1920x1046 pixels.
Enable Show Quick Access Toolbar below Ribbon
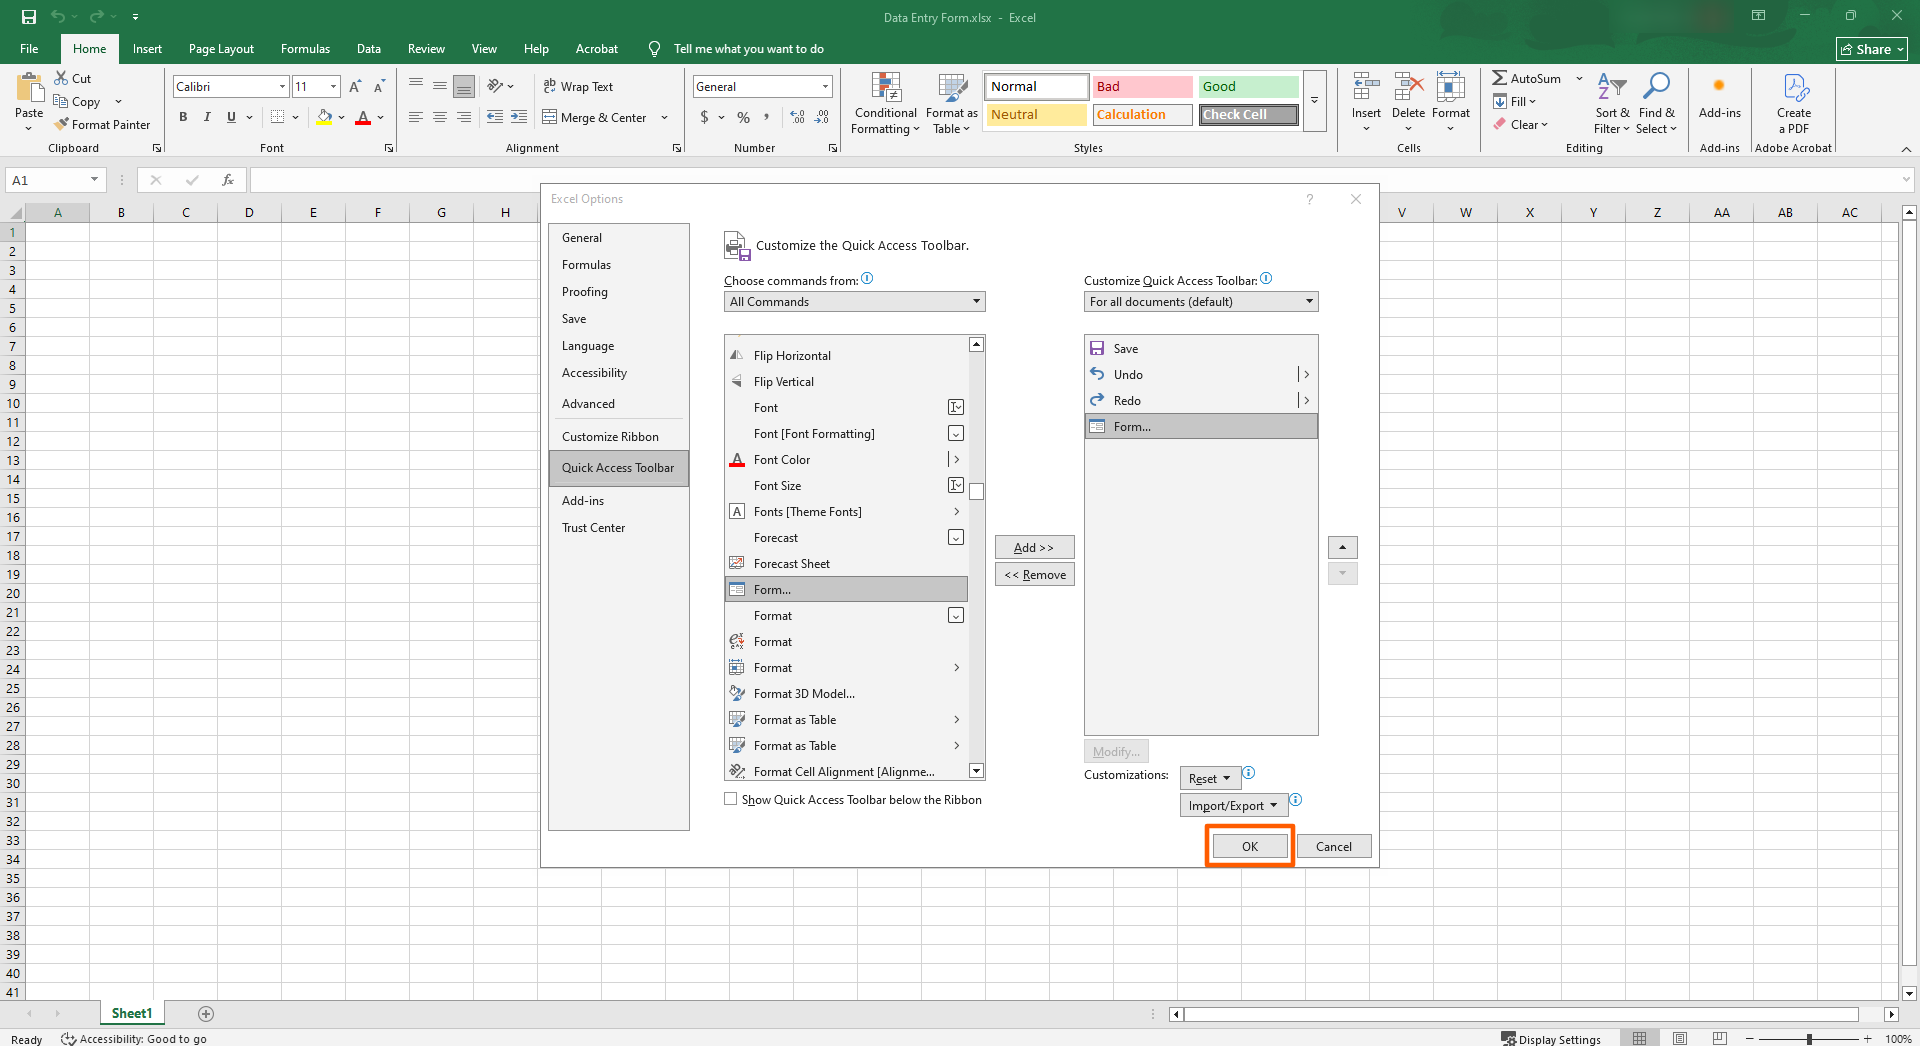coord(731,799)
